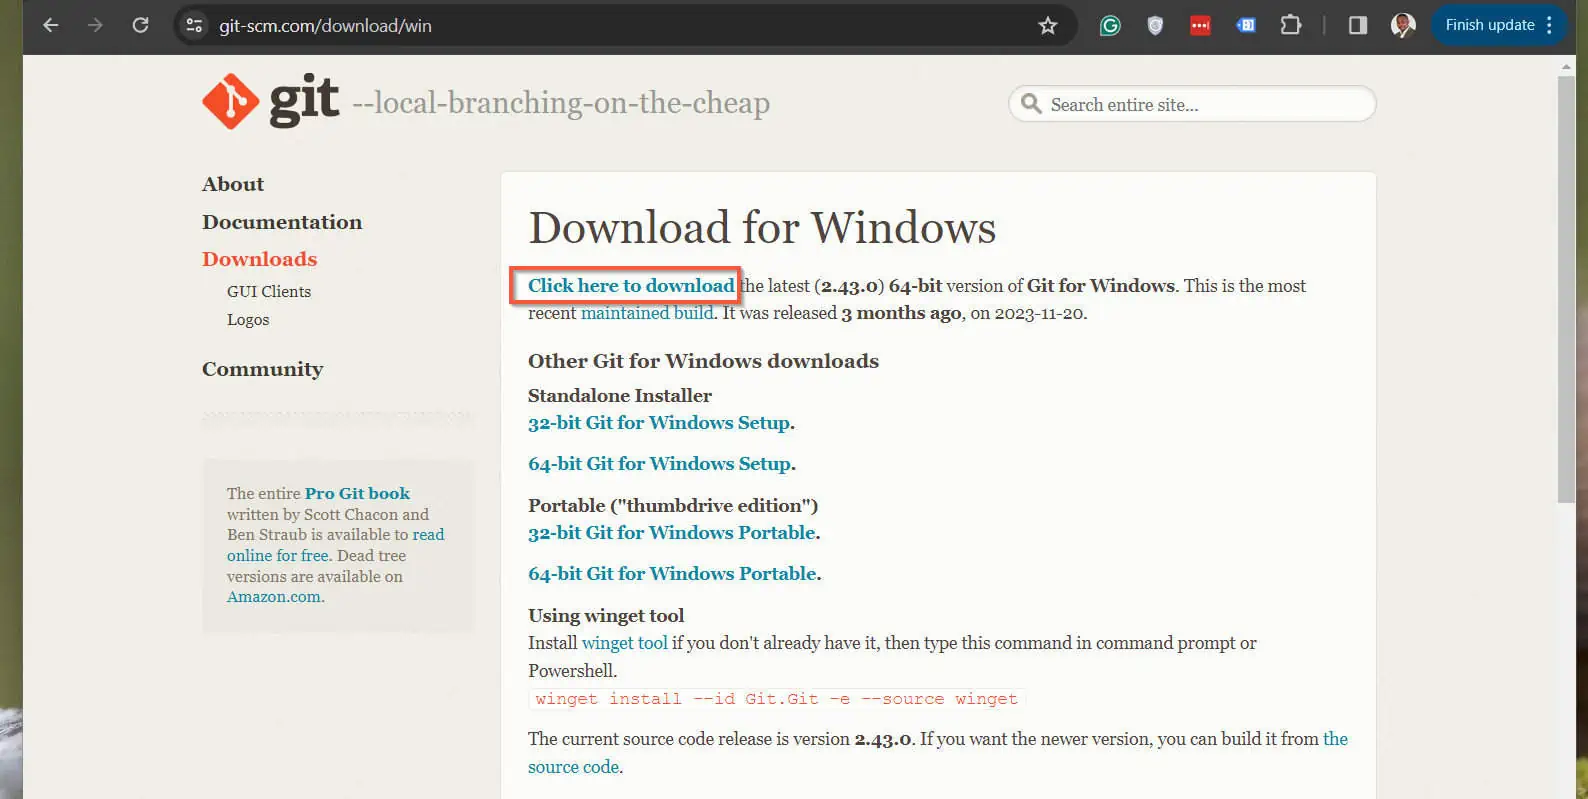Open the Logos sublink
Viewport: 1588px width, 799px height.
tap(248, 320)
